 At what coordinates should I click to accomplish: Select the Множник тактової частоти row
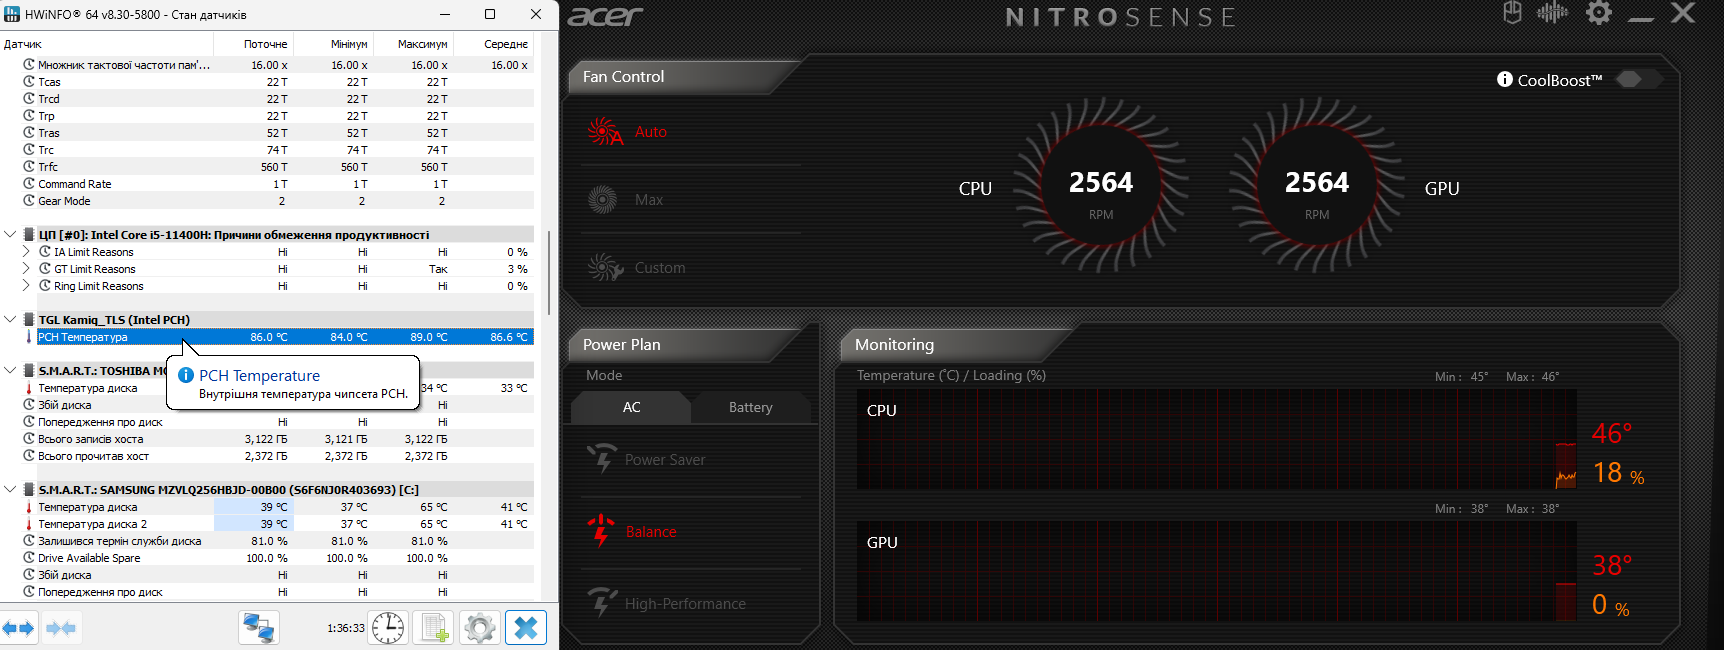point(277,65)
